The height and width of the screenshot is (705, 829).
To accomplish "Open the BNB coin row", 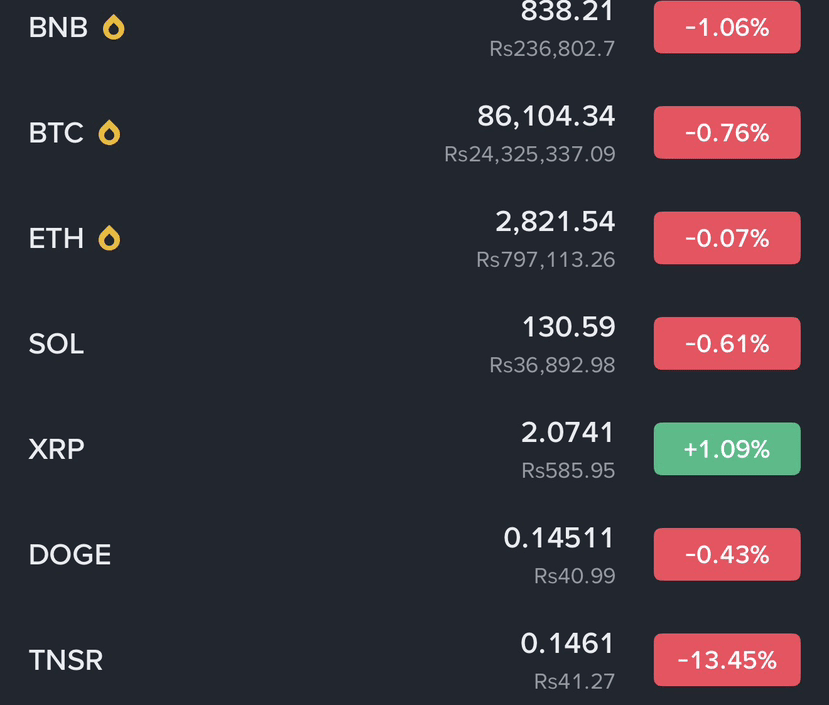I will 414,27.
